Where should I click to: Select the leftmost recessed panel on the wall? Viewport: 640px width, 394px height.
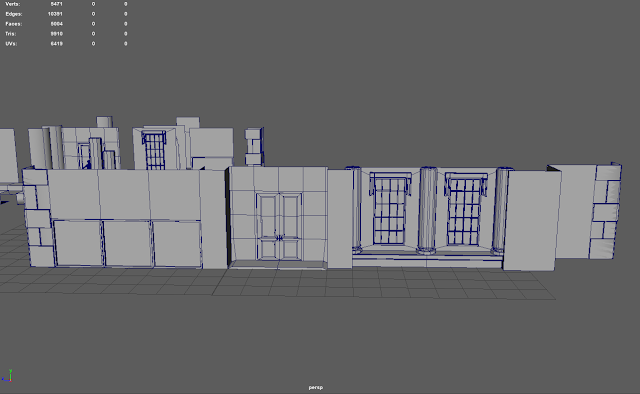click(78, 243)
